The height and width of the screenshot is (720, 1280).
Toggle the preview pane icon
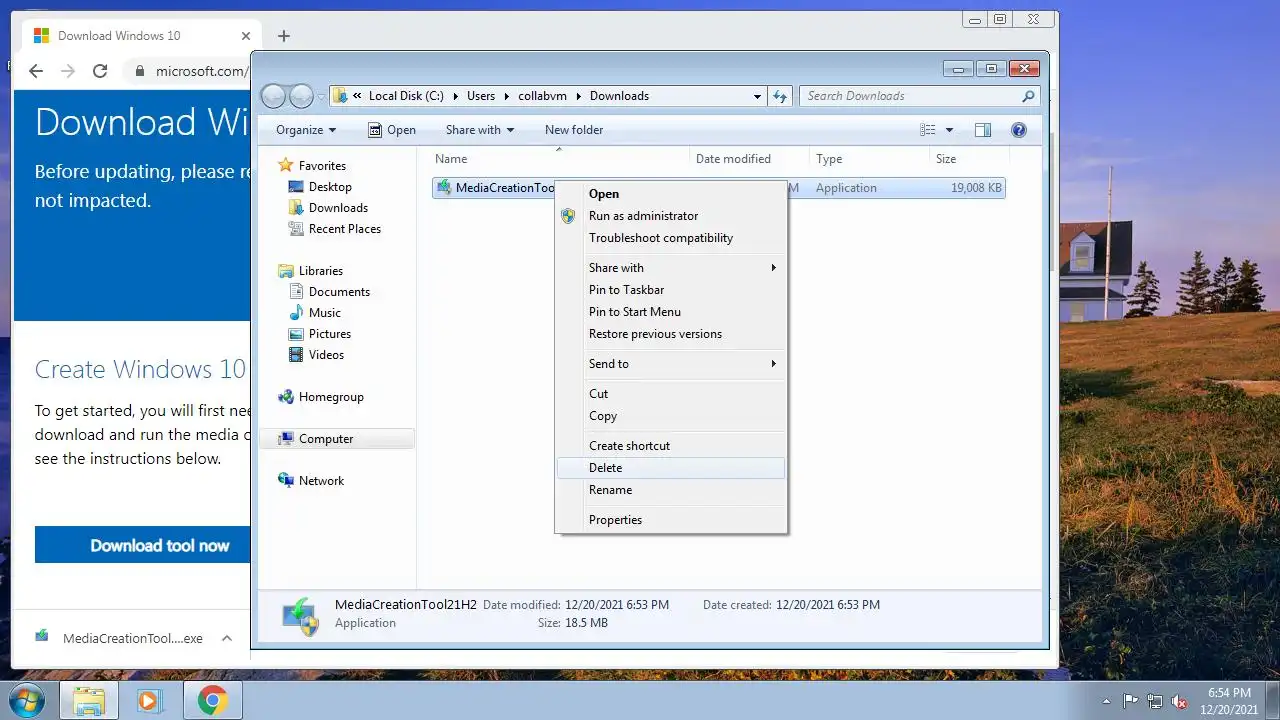[983, 130]
